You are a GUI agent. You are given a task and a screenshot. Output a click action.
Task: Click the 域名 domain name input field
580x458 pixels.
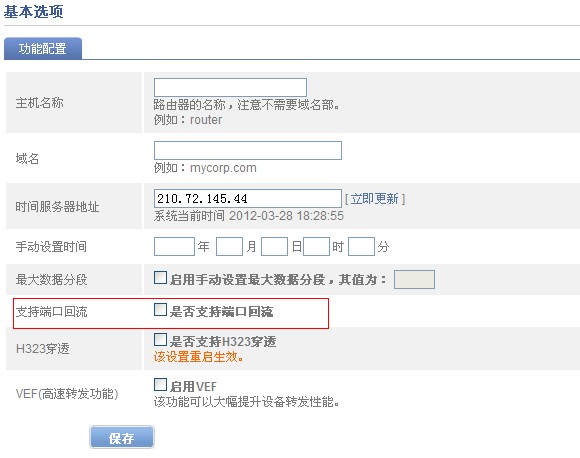click(x=247, y=150)
